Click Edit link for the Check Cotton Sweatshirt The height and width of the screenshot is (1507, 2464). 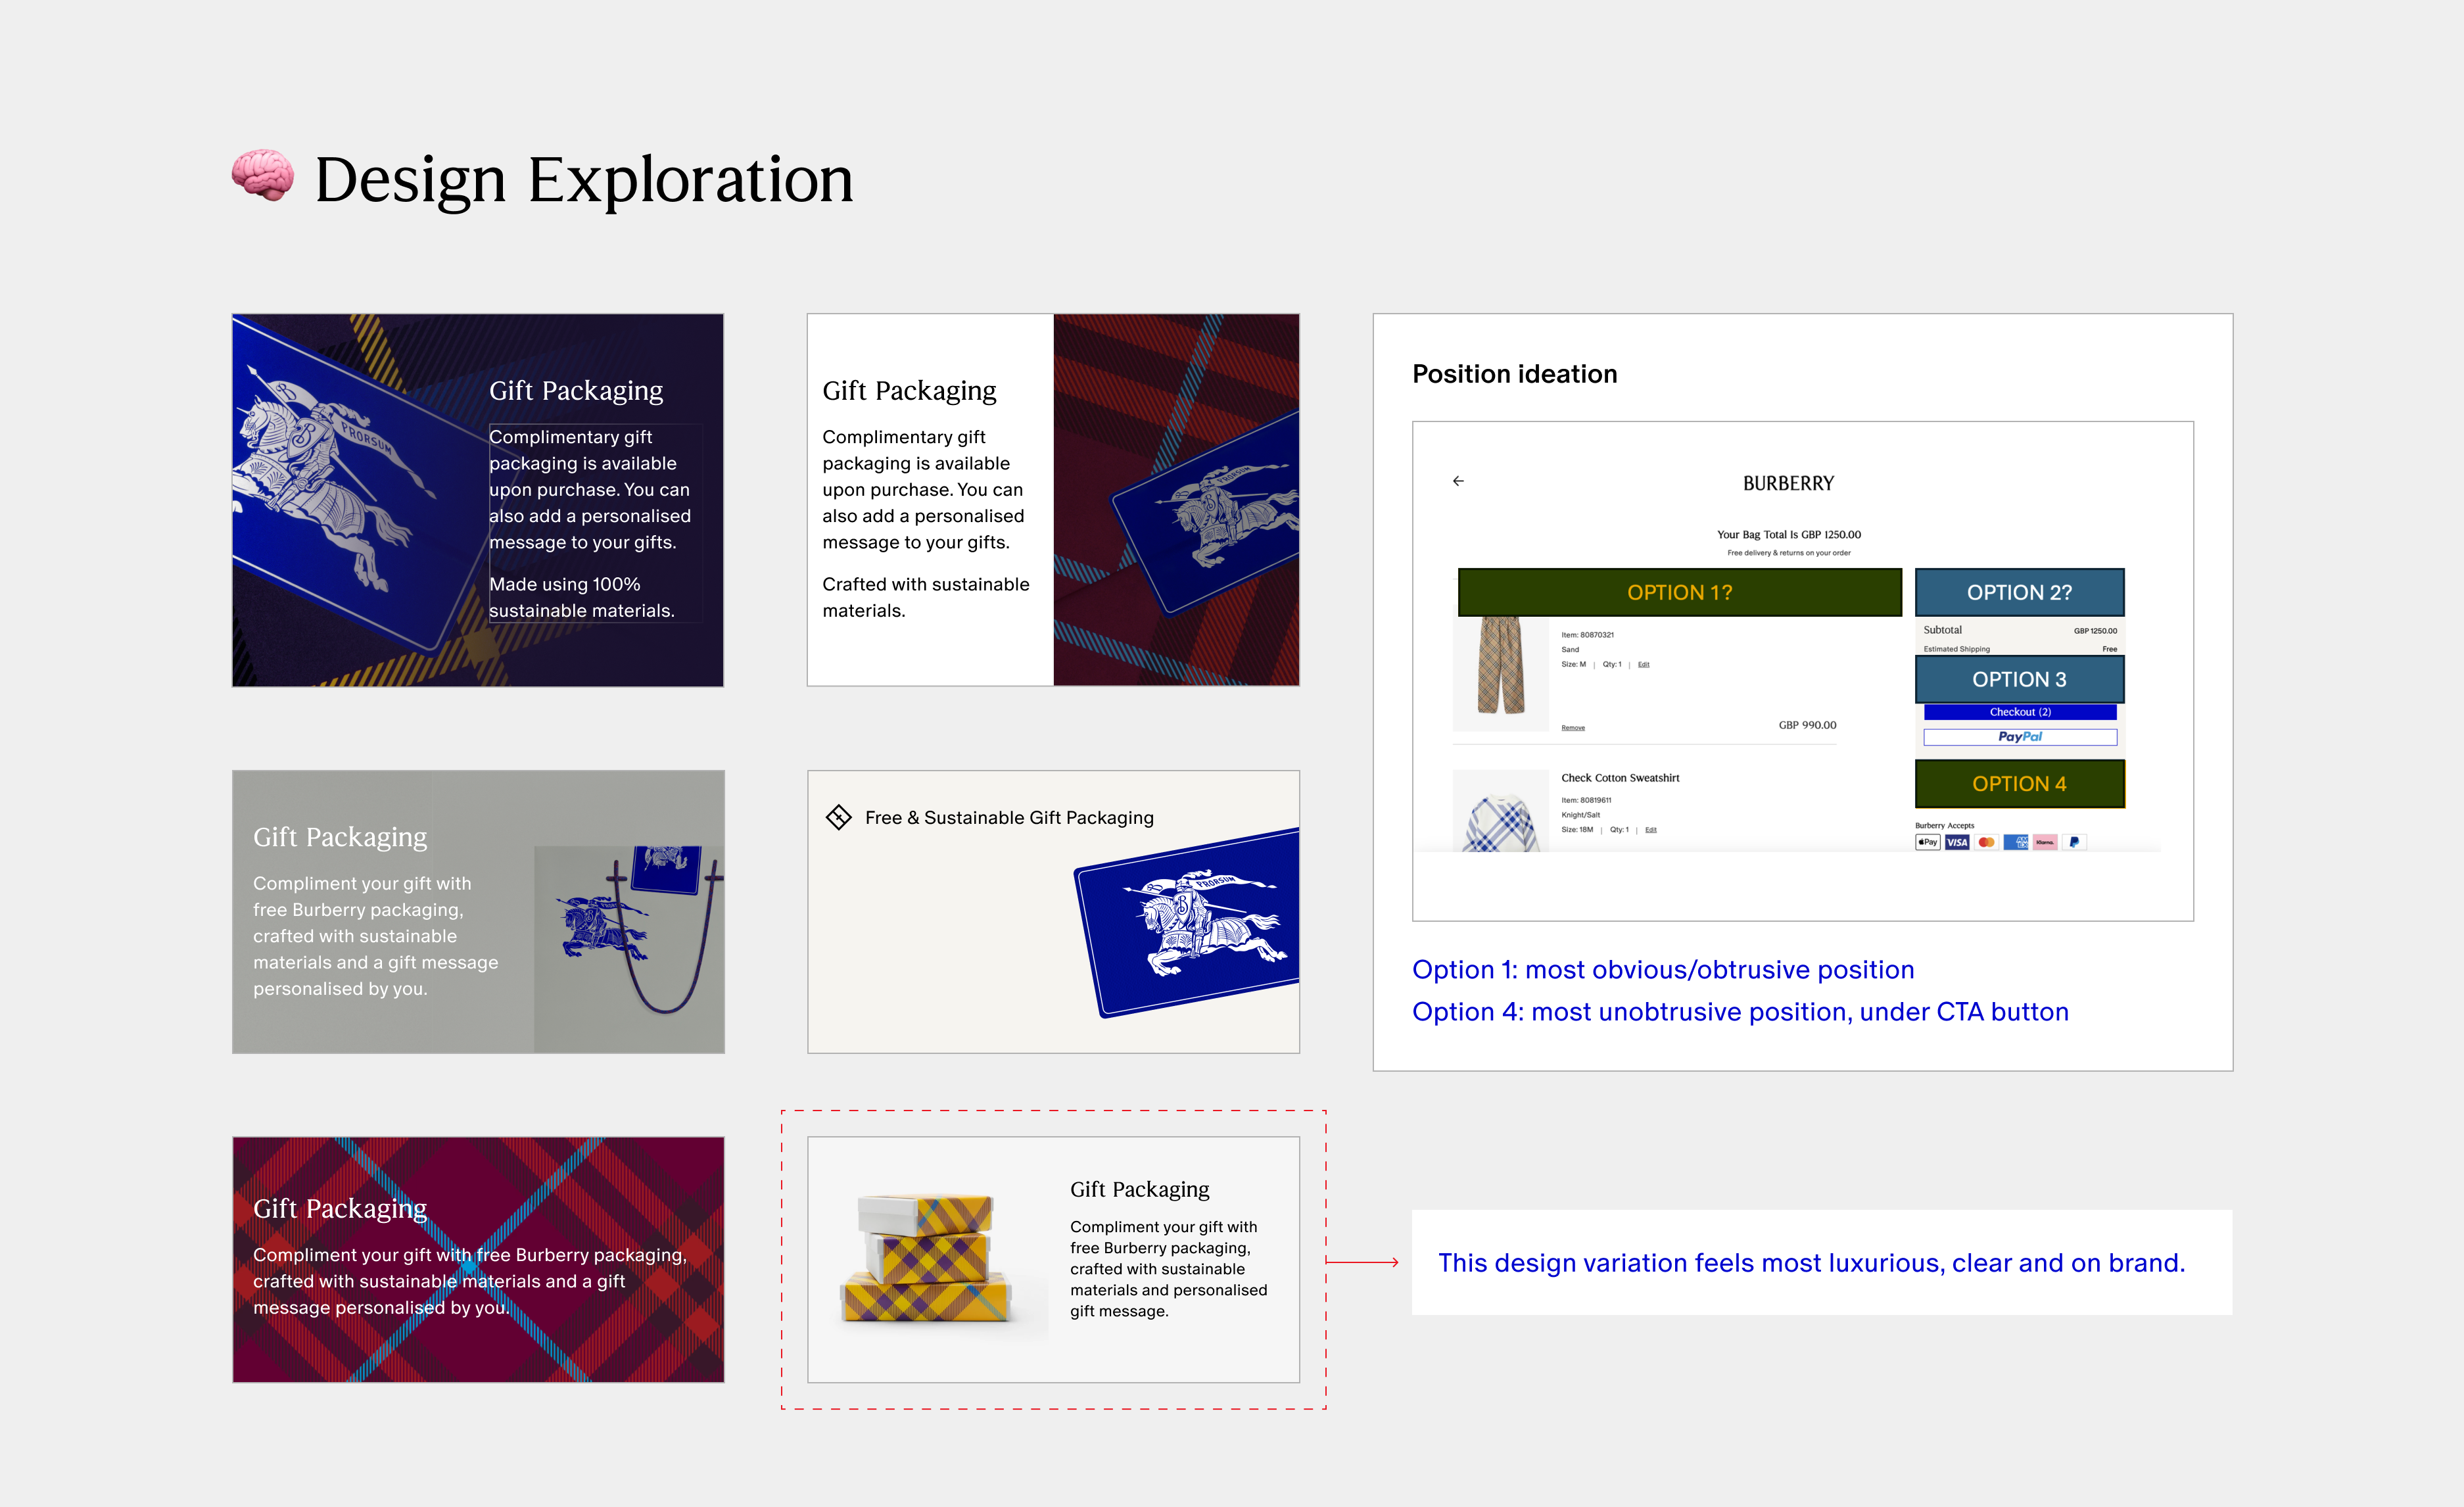point(1651,830)
